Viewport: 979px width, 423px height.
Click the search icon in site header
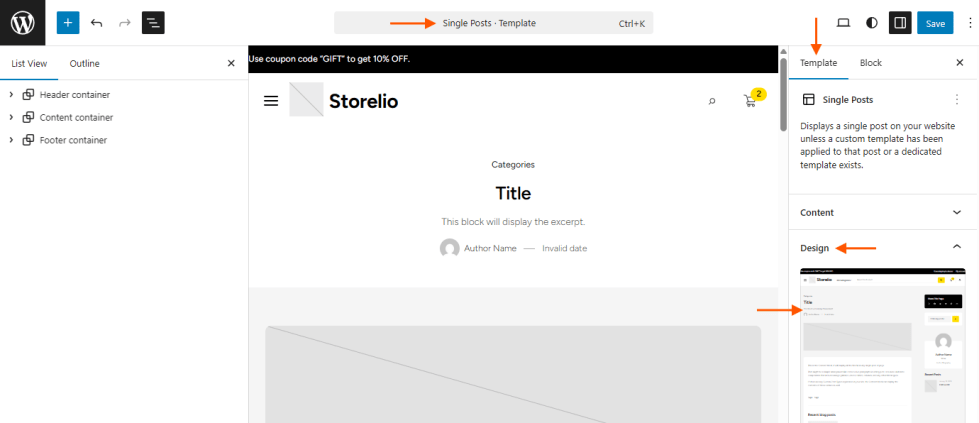[712, 101]
